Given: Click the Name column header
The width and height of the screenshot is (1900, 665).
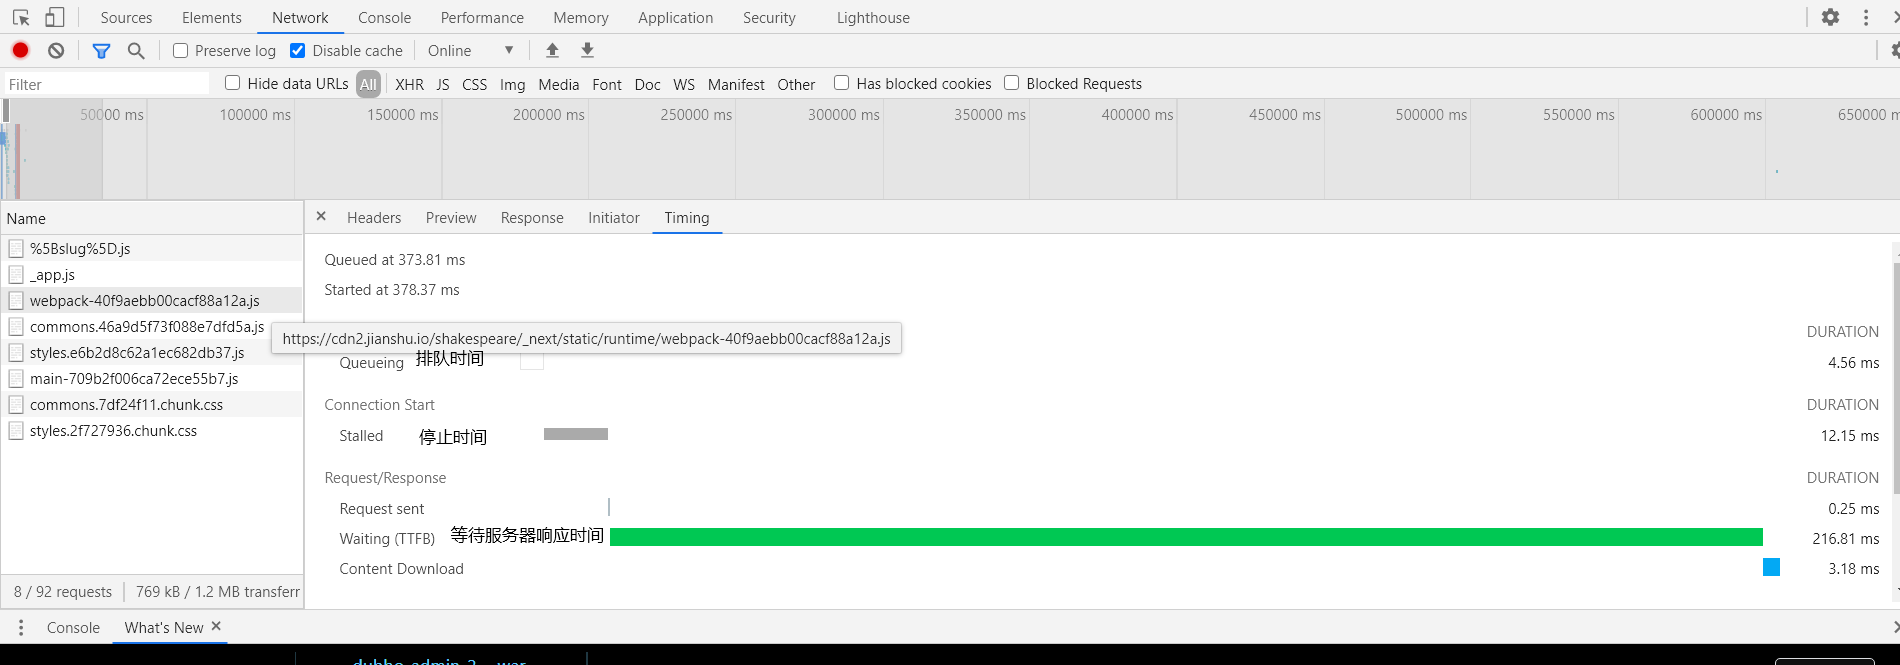Looking at the screenshot, I should 152,218.
